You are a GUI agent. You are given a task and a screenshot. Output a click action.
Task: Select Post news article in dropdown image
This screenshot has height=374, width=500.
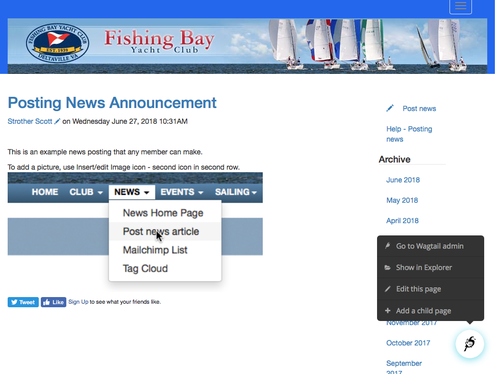(161, 231)
